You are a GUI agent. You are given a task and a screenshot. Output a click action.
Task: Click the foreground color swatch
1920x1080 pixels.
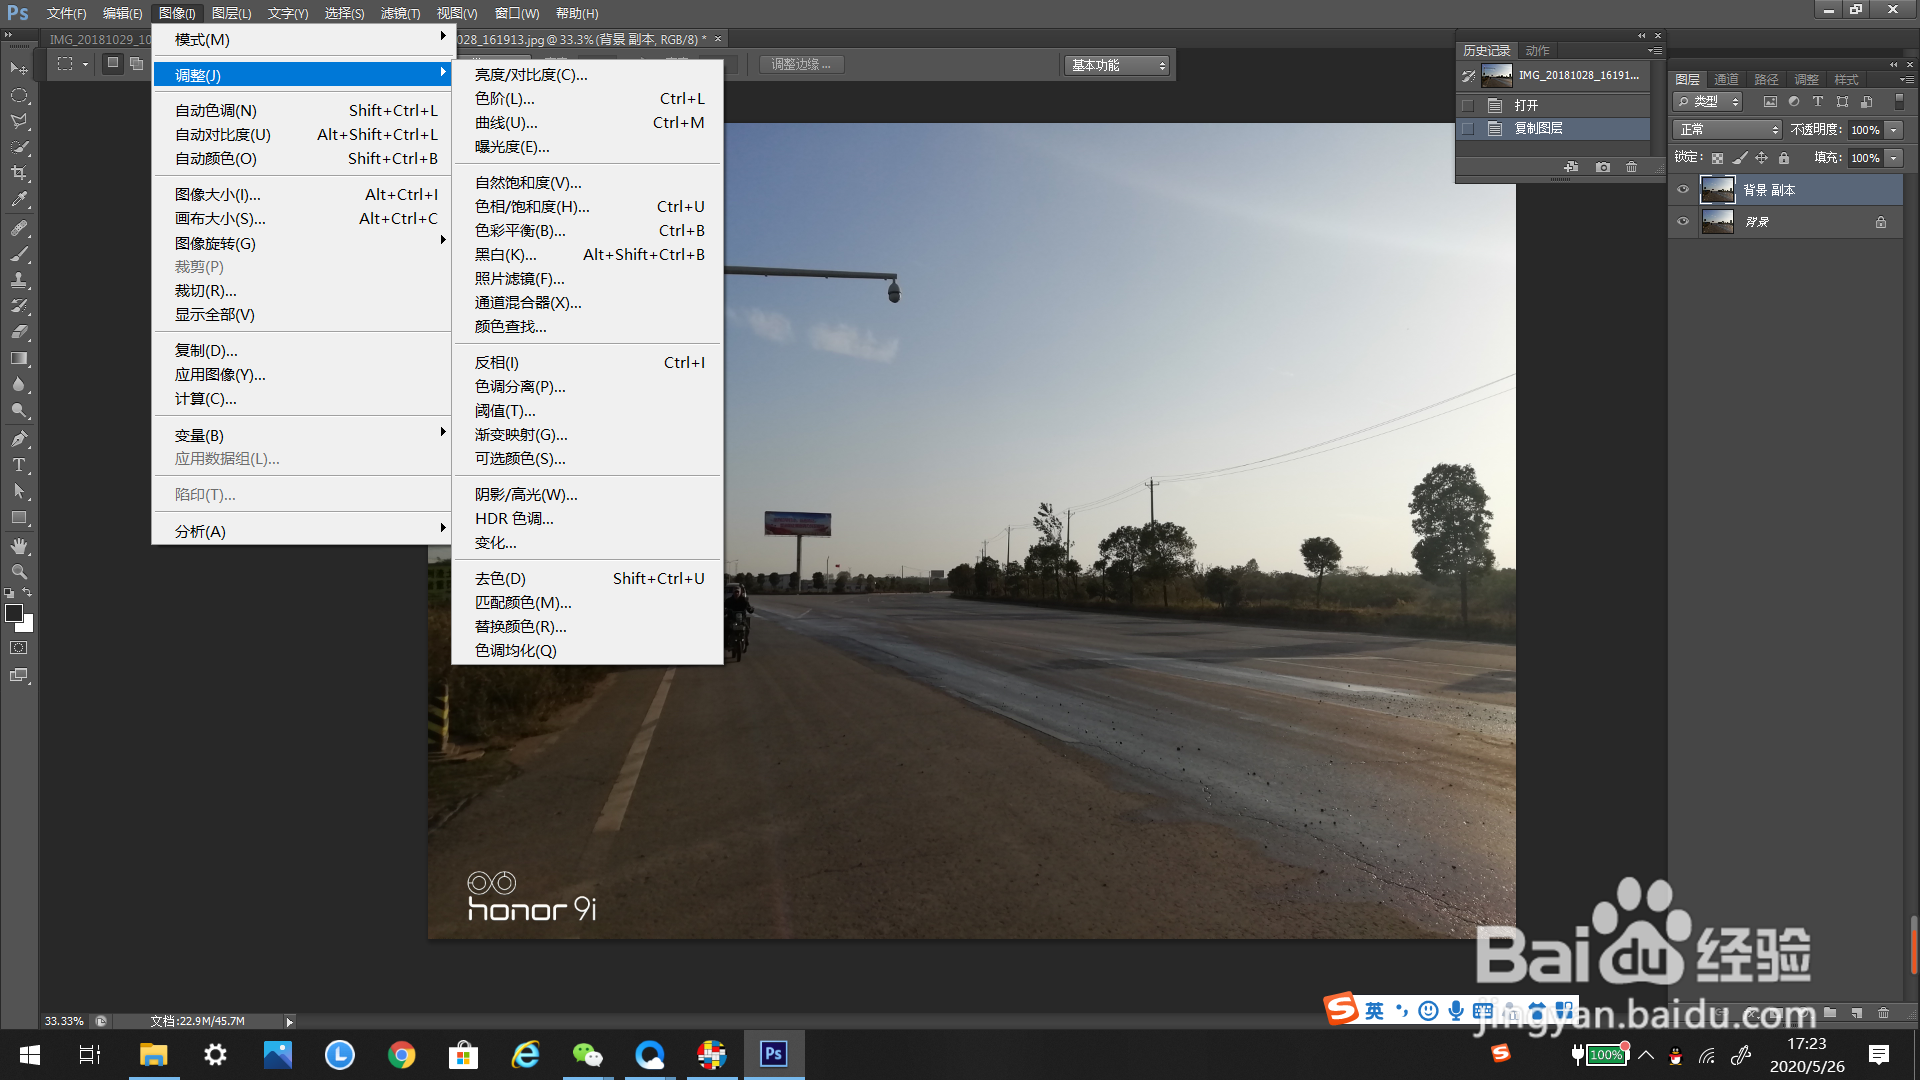(x=14, y=613)
